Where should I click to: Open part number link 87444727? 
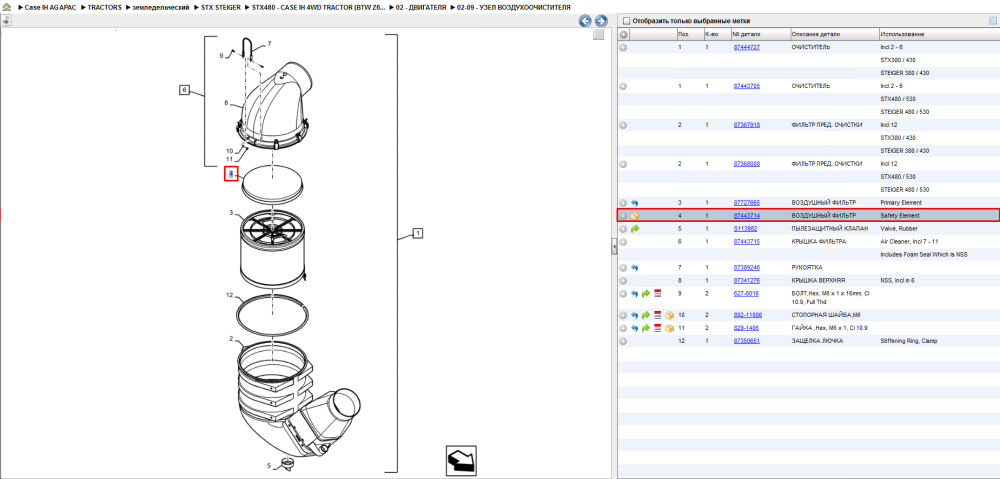746,48
